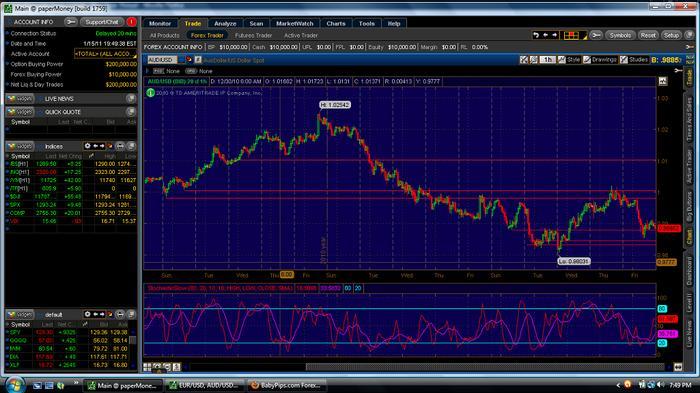
Task: Click the horizontal chart scrollbar
Action: 487,367
